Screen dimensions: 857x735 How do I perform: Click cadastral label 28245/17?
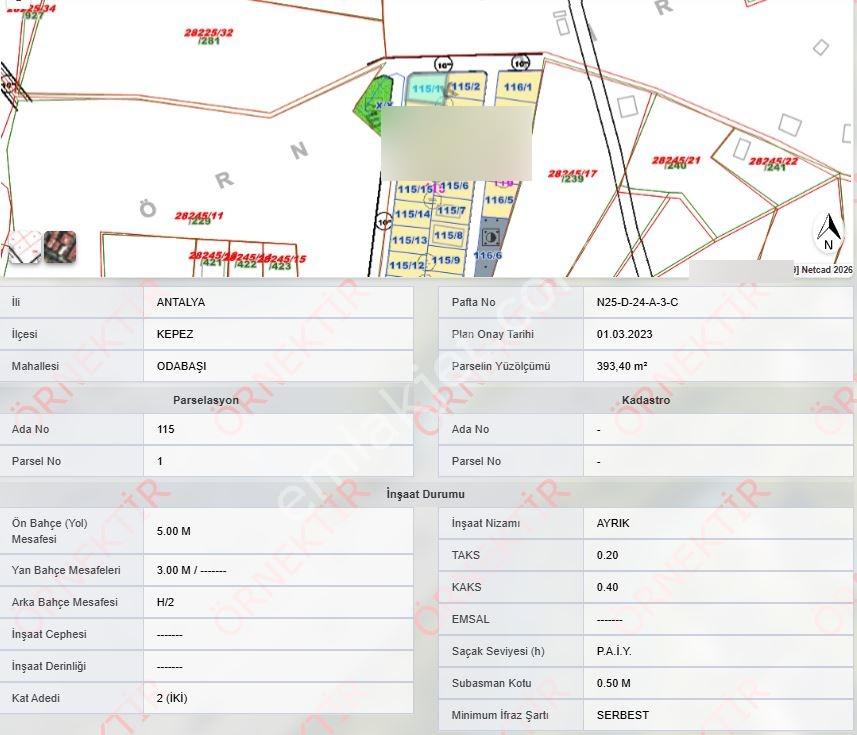coord(572,174)
